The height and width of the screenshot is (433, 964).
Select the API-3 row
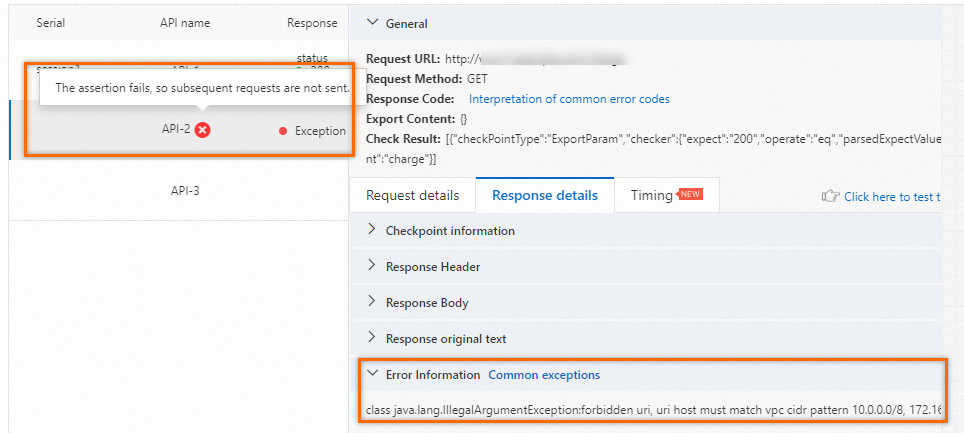(186, 190)
